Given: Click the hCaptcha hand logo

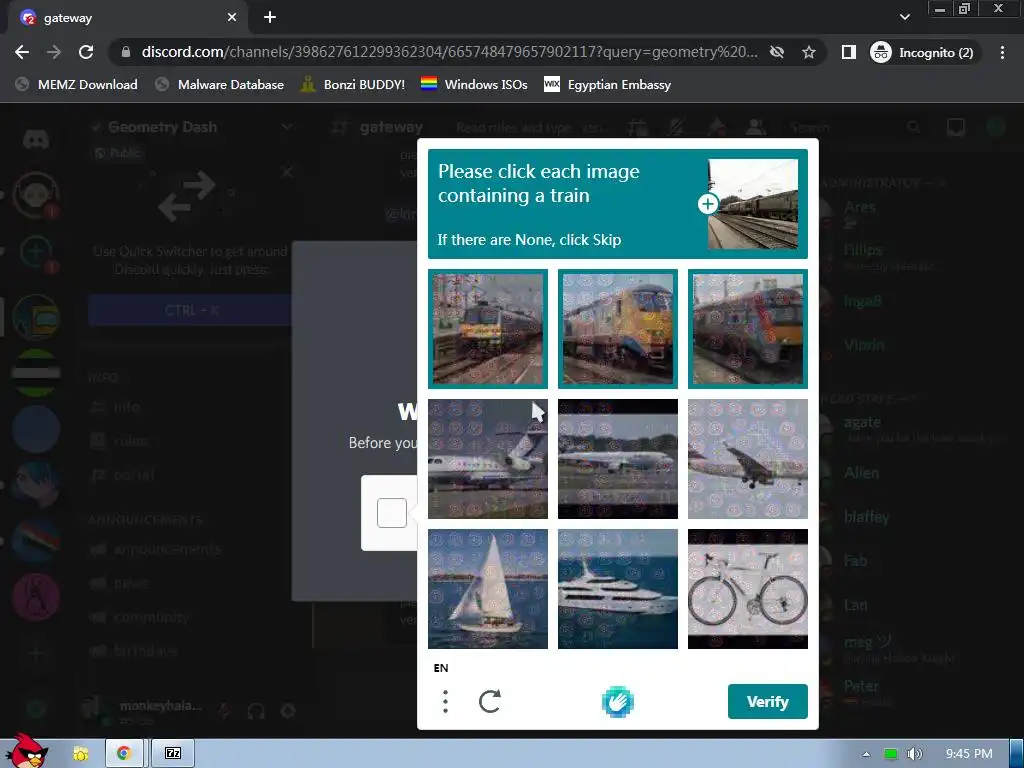Looking at the screenshot, I should 617,702.
